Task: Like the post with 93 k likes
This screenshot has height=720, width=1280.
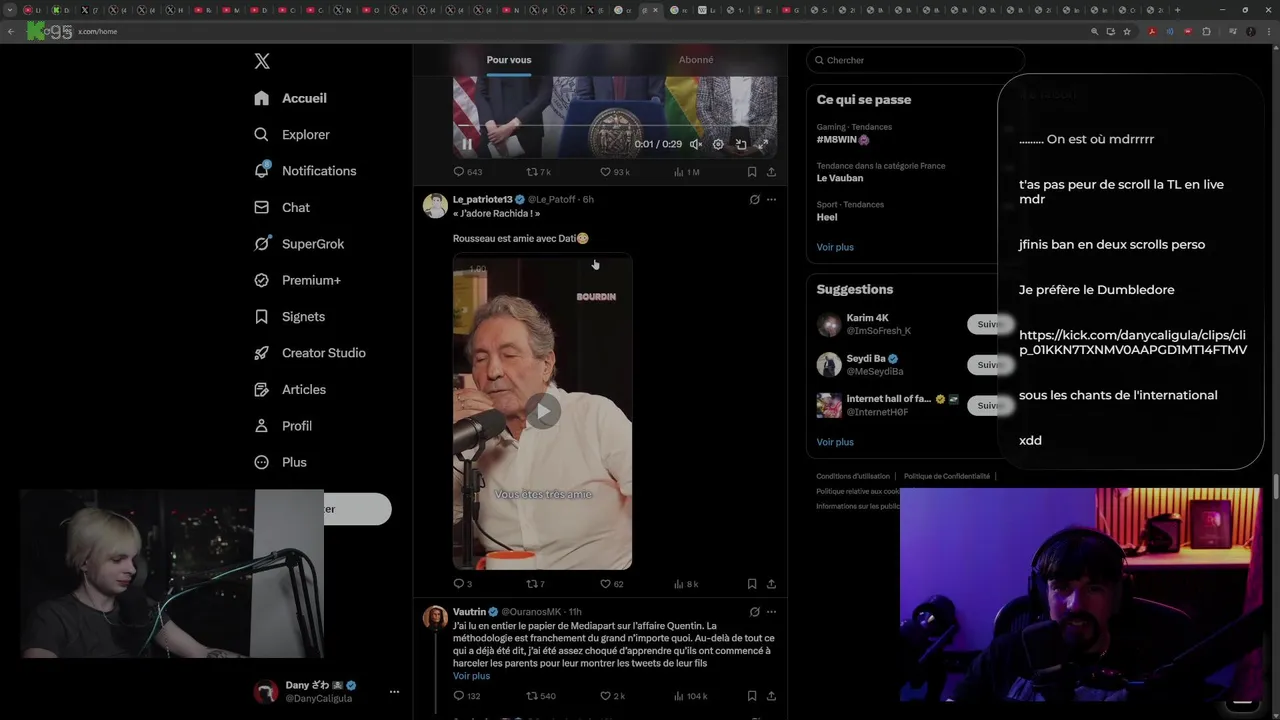Action: [x=614, y=172]
